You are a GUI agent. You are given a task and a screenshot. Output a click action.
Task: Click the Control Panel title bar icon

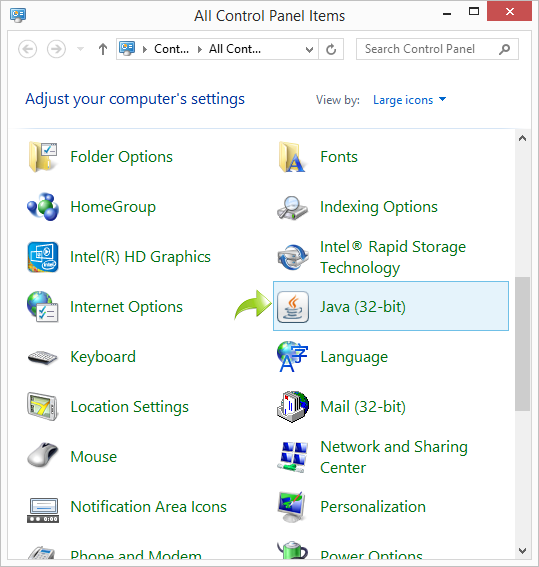(18, 16)
